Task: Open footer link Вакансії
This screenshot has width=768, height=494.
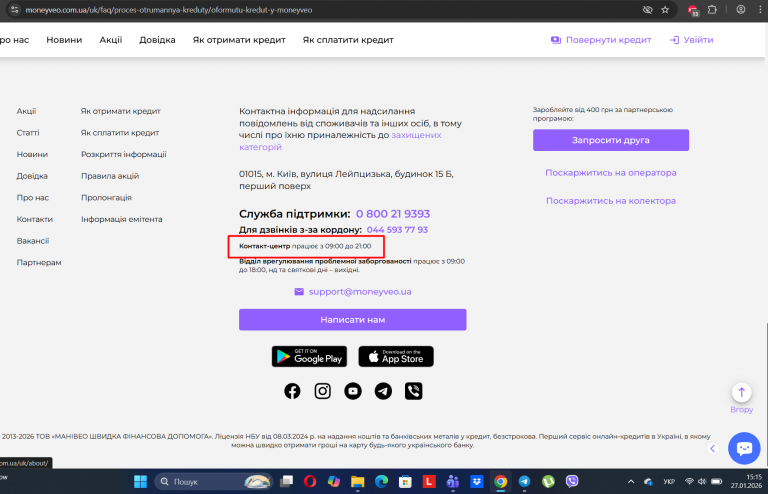Action: pyautogui.click(x=33, y=241)
